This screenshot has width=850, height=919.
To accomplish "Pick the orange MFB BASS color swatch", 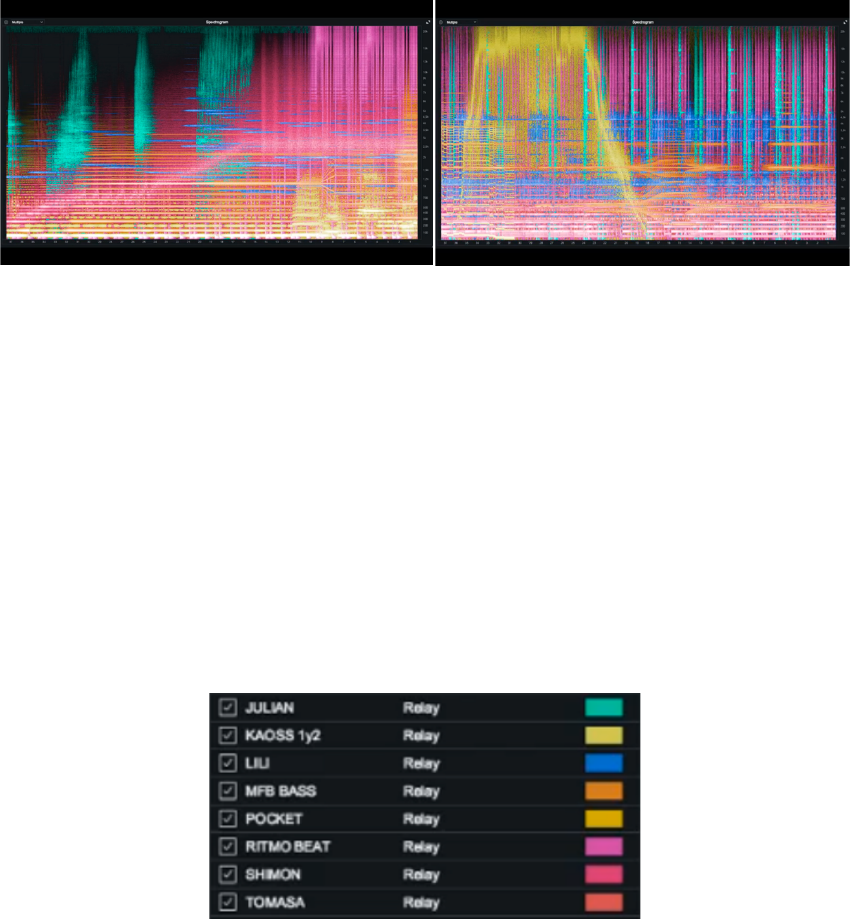I will [x=603, y=792].
